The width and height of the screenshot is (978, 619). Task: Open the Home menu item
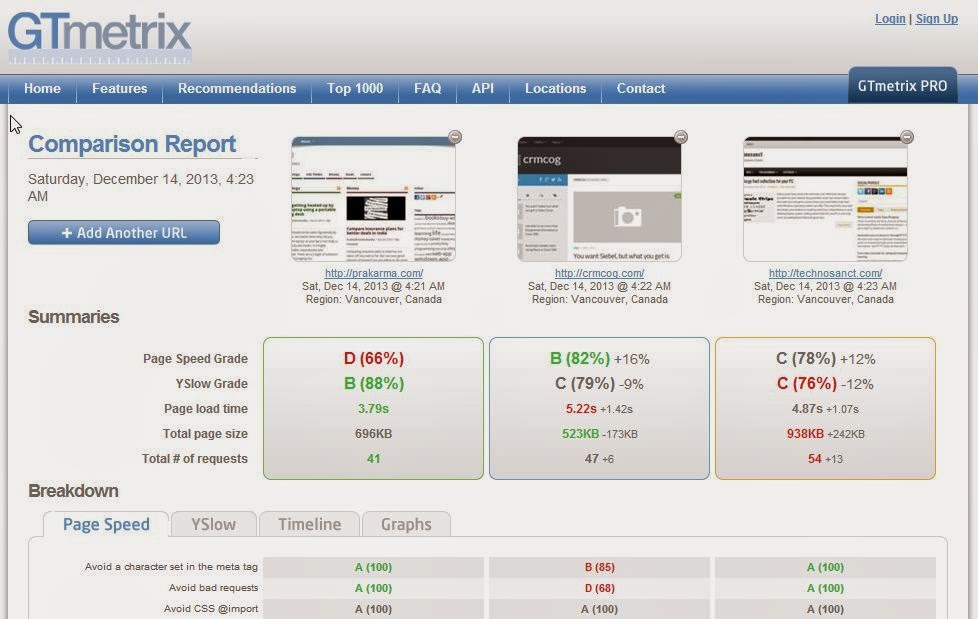coord(42,89)
